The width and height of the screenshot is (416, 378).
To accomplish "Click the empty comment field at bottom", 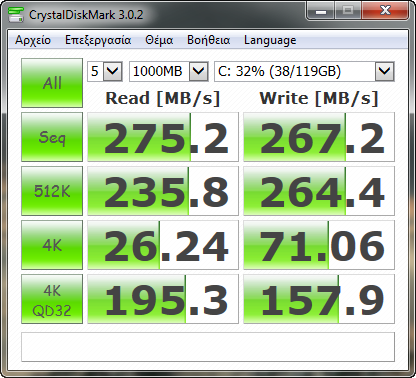I will (x=208, y=347).
